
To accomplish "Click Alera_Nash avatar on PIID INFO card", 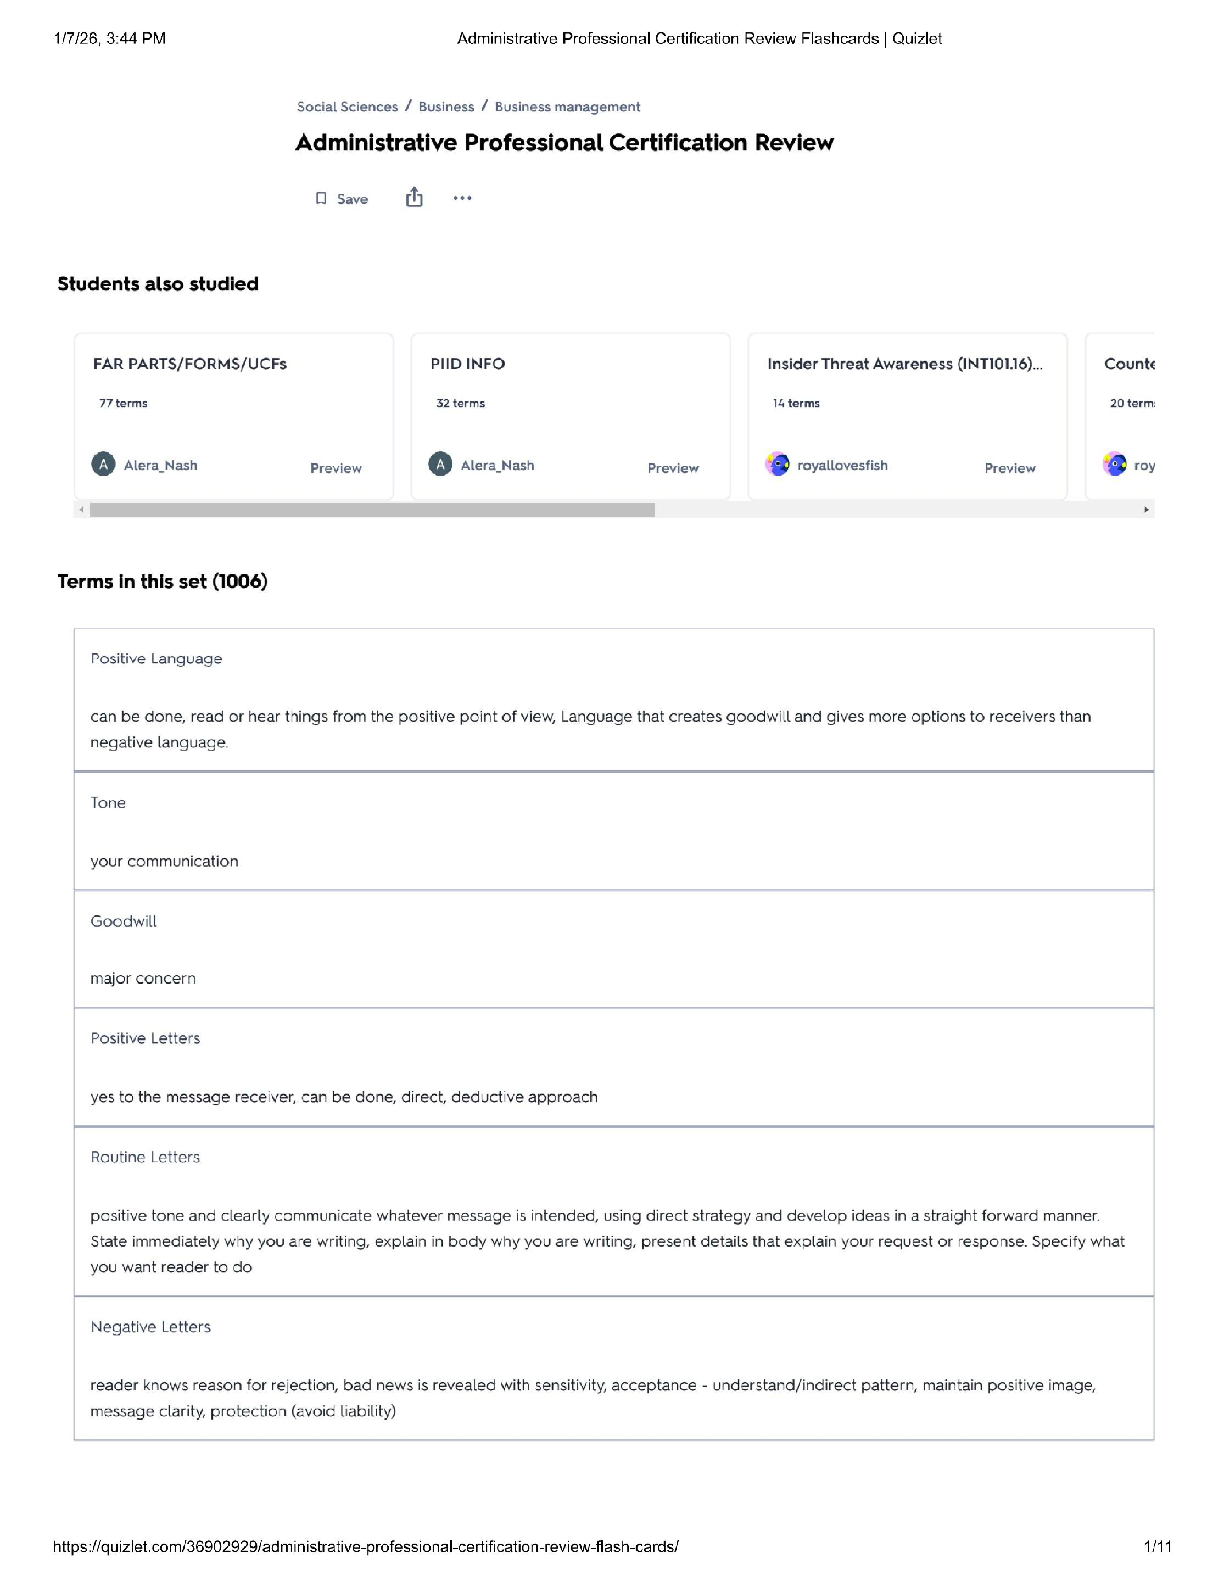I will coord(440,465).
